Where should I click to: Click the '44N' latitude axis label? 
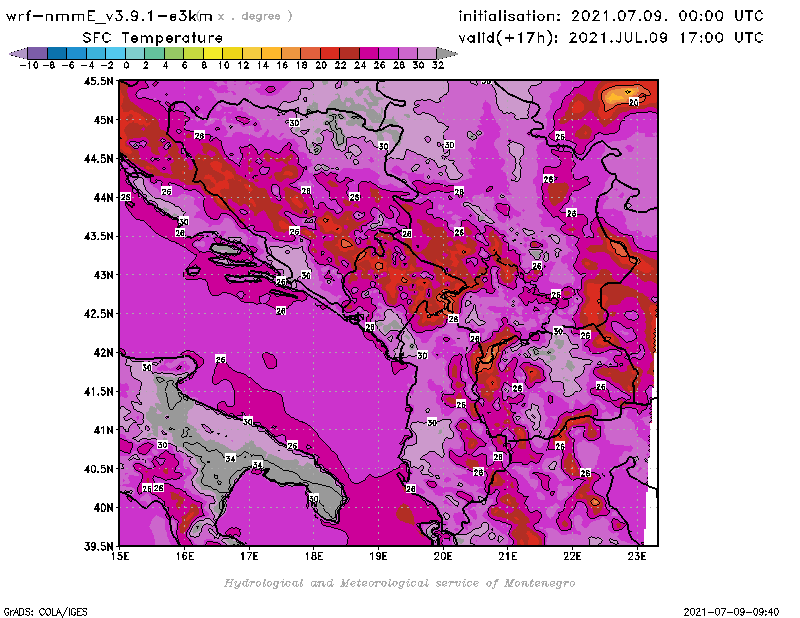coord(103,197)
